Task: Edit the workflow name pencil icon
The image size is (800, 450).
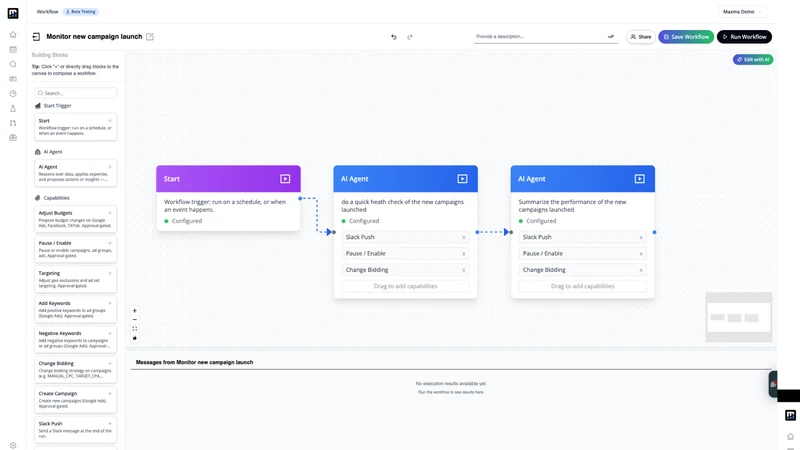Action: pos(150,37)
